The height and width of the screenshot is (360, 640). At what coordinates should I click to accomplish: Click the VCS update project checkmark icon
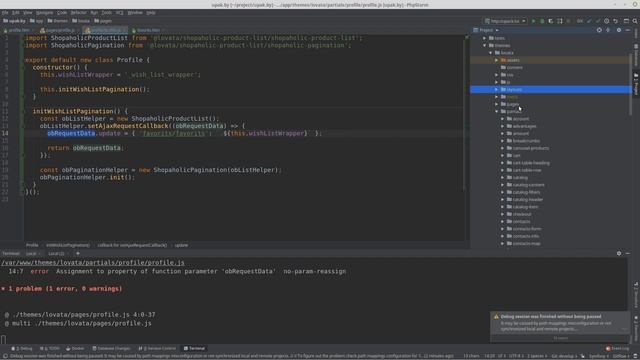tap(589, 21)
